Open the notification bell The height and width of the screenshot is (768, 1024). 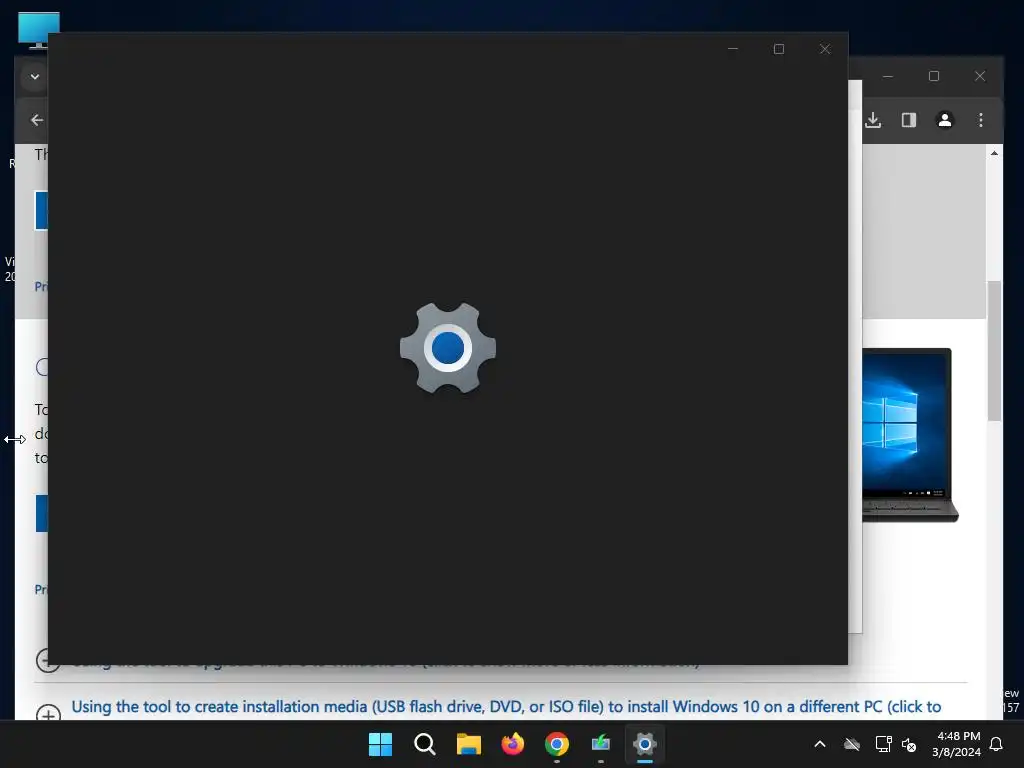pyautogui.click(x=996, y=744)
